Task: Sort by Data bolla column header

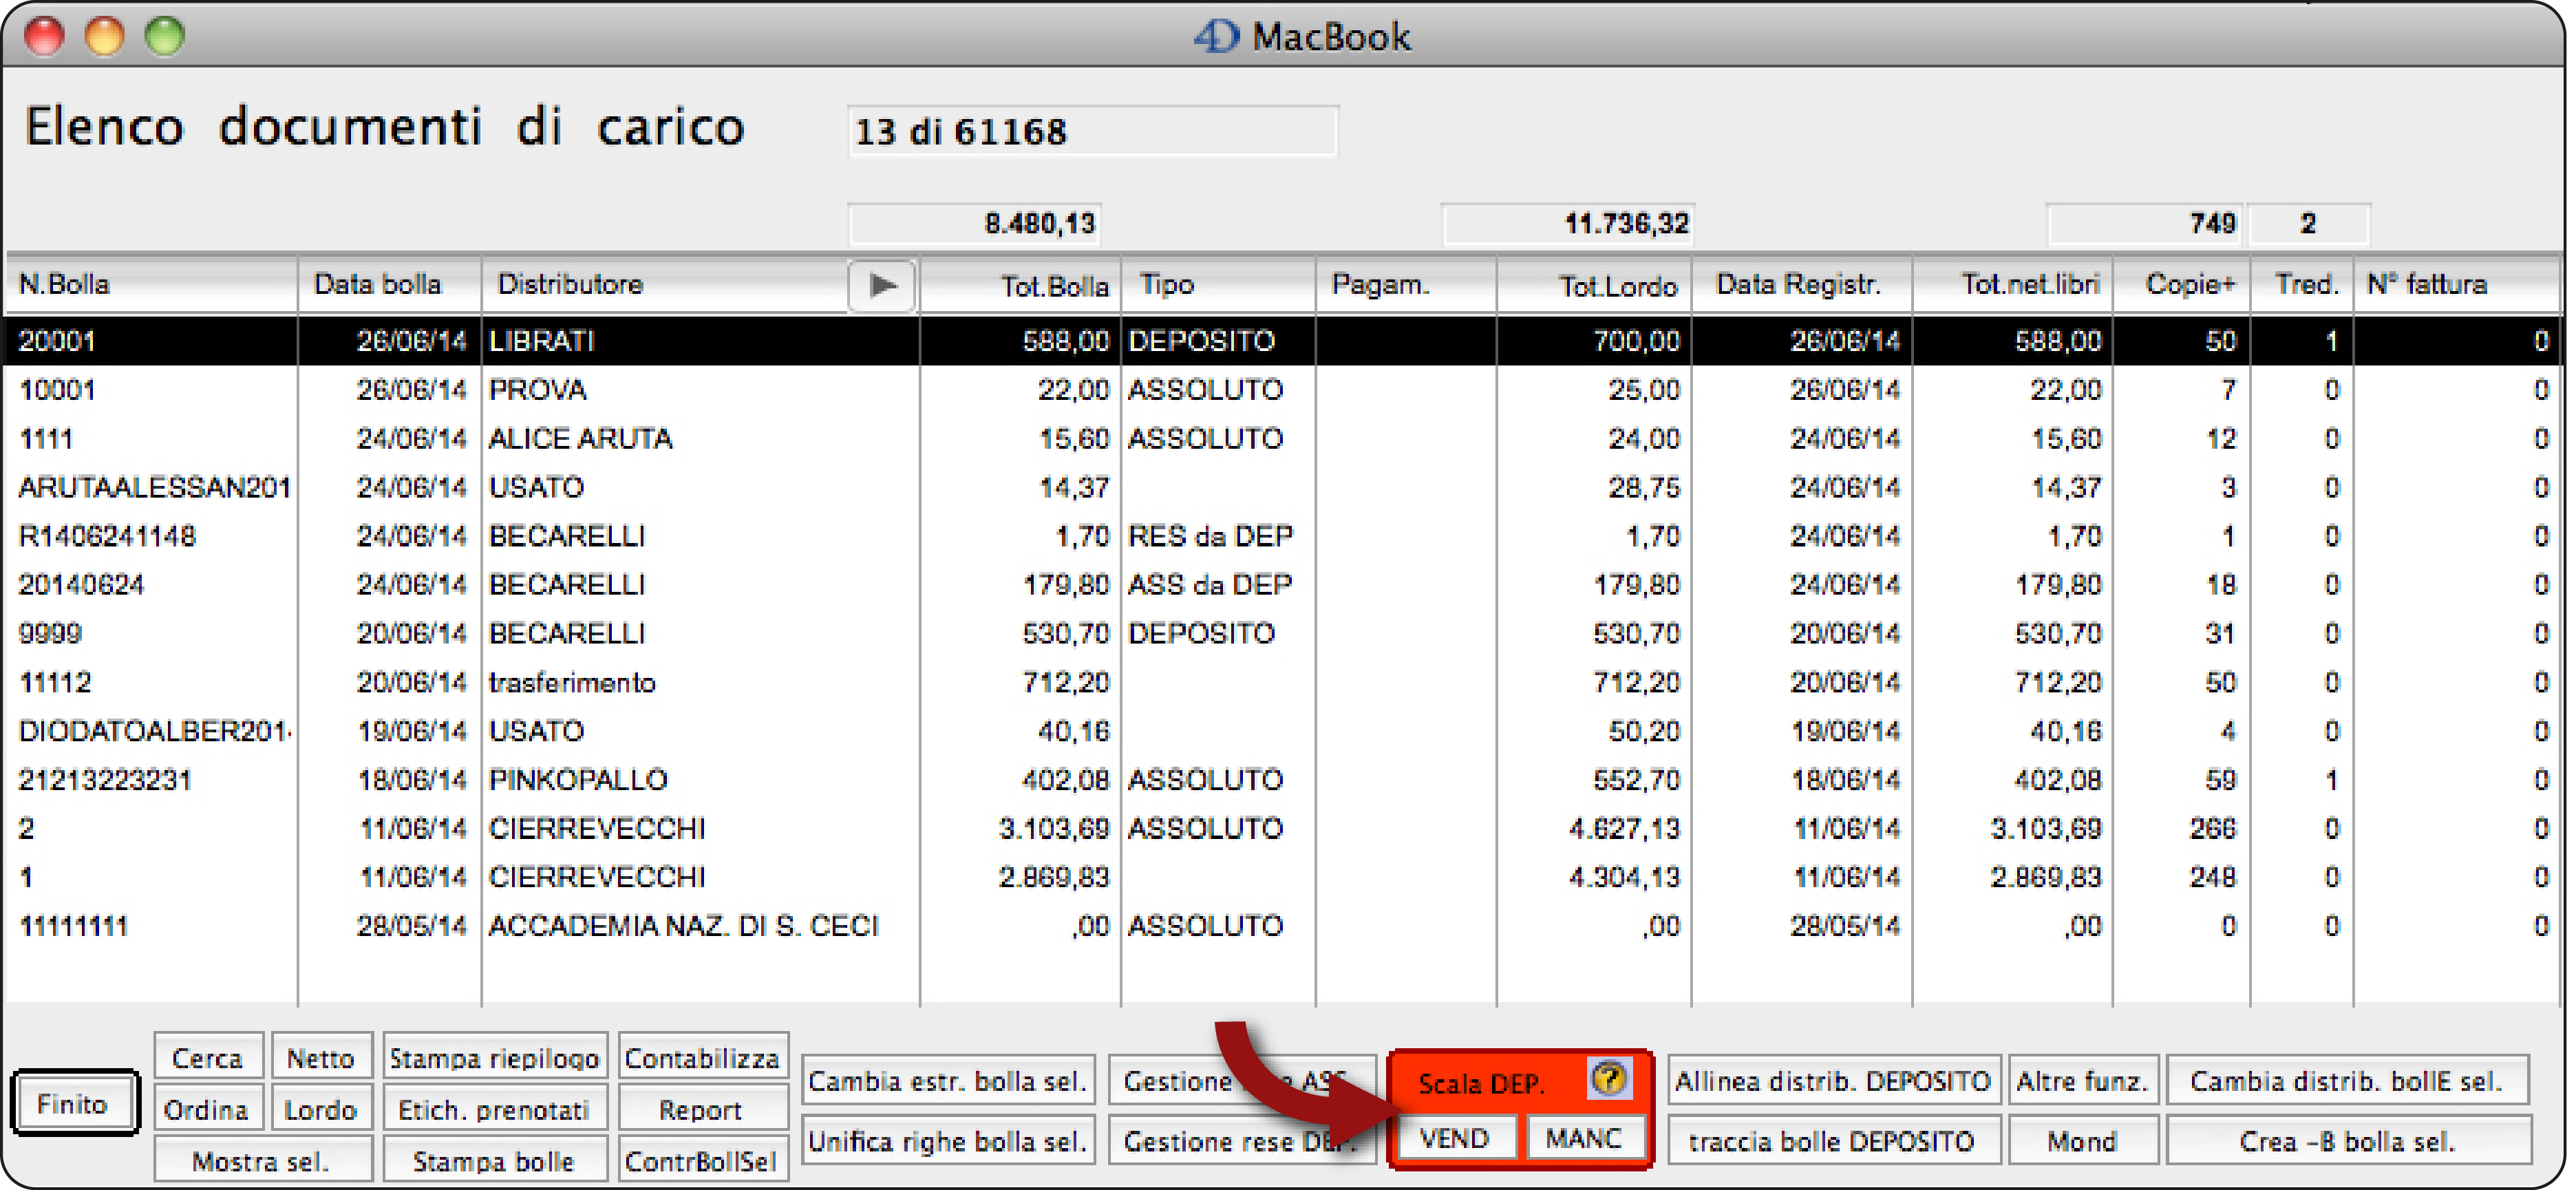Action: click(390, 285)
